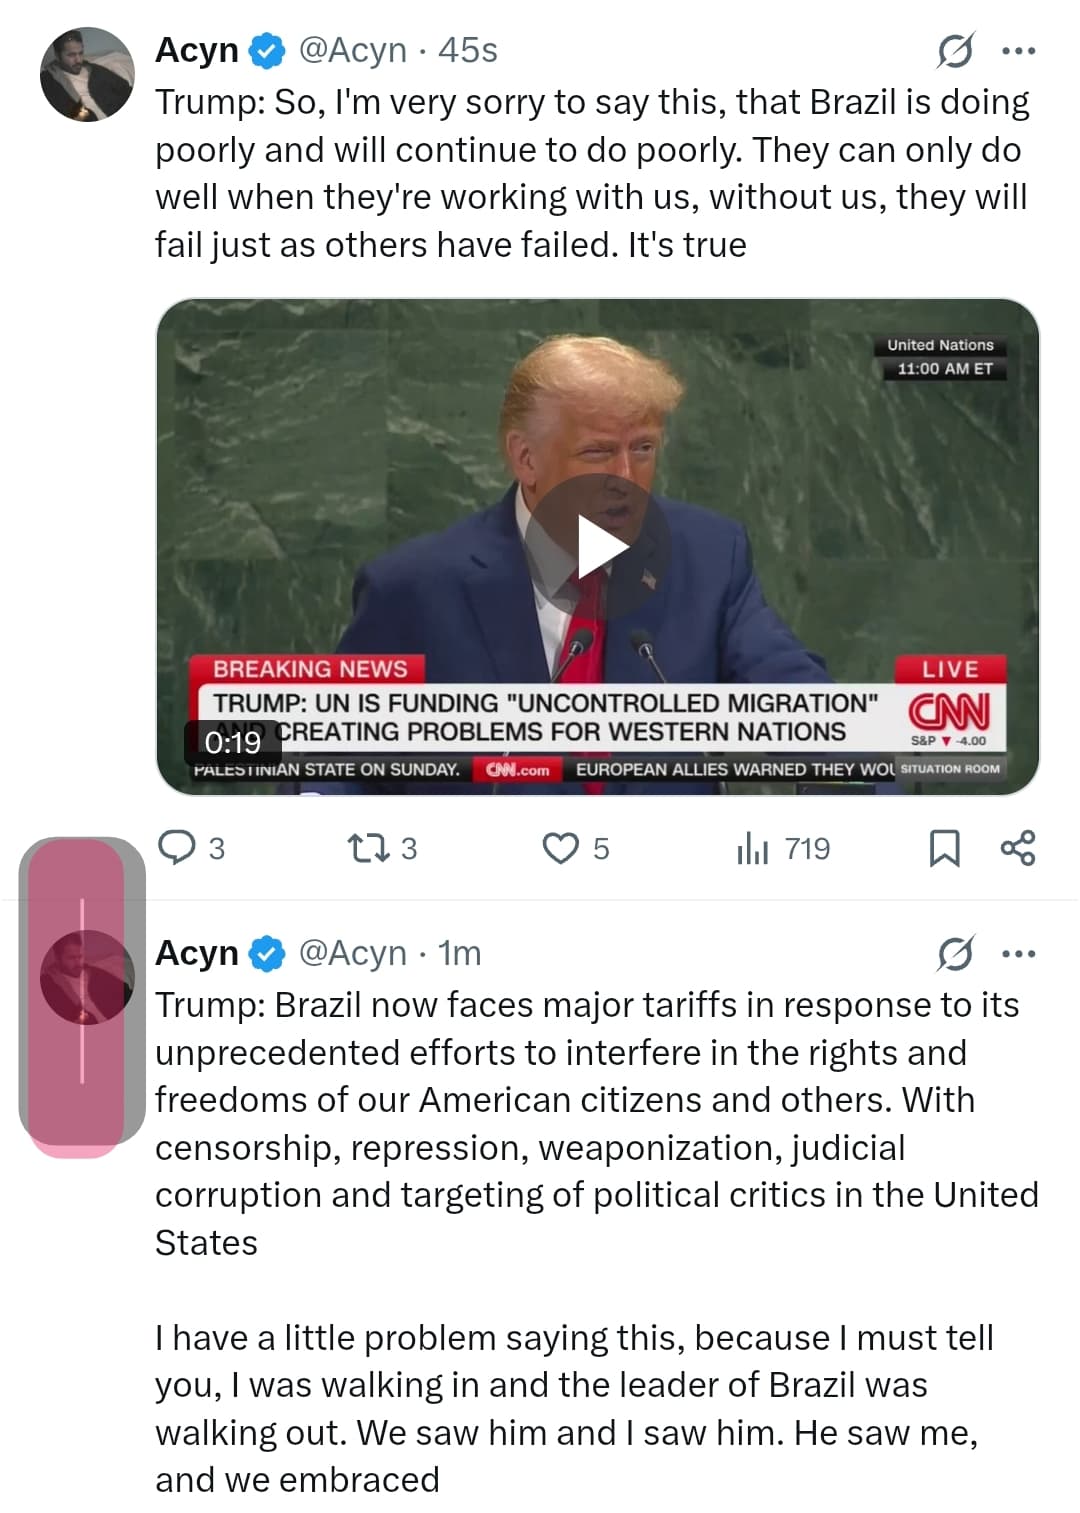Share the first tweet via share icon
Image resolution: width=1080 pixels, height=1513 pixels.
pyautogui.click(x=1018, y=848)
